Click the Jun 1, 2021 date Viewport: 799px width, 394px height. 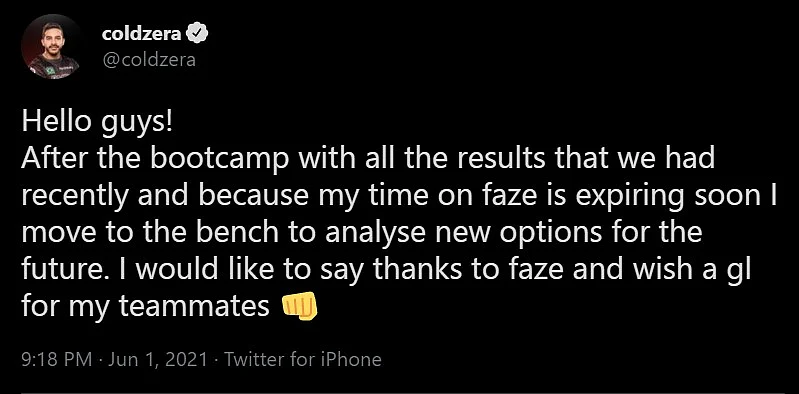[x=158, y=360]
